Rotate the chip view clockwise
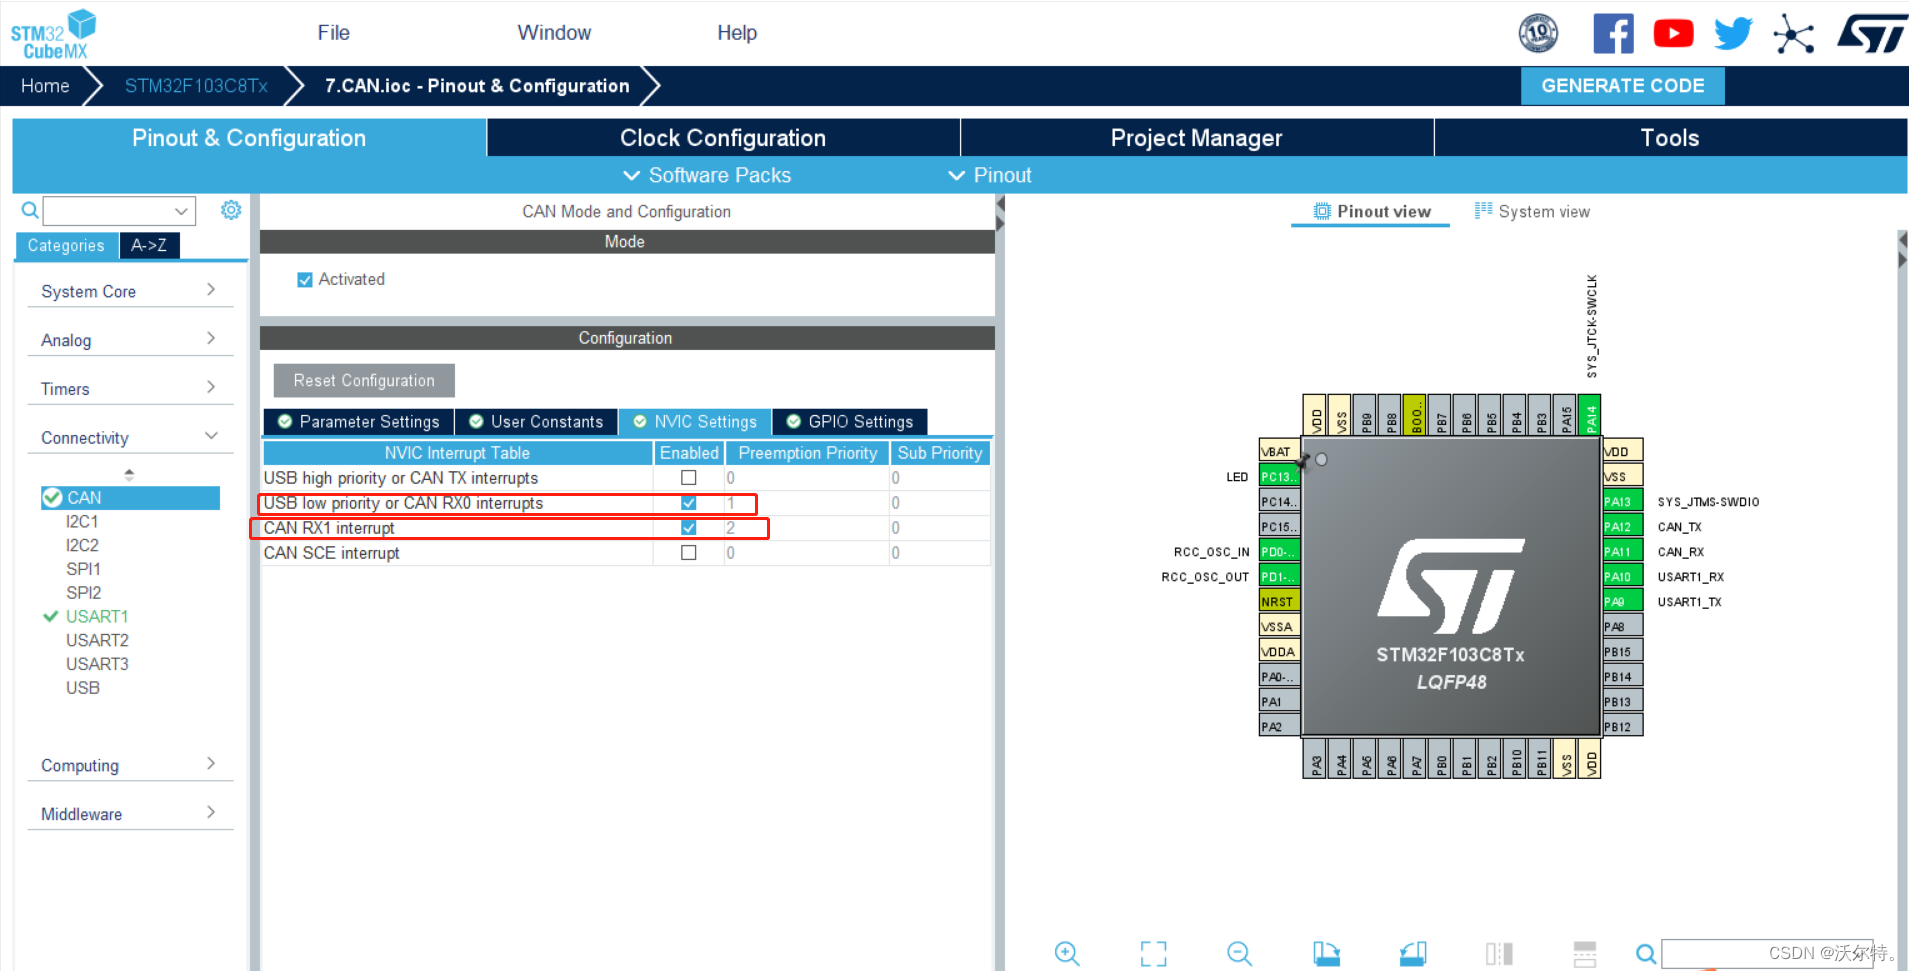 click(1326, 953)
